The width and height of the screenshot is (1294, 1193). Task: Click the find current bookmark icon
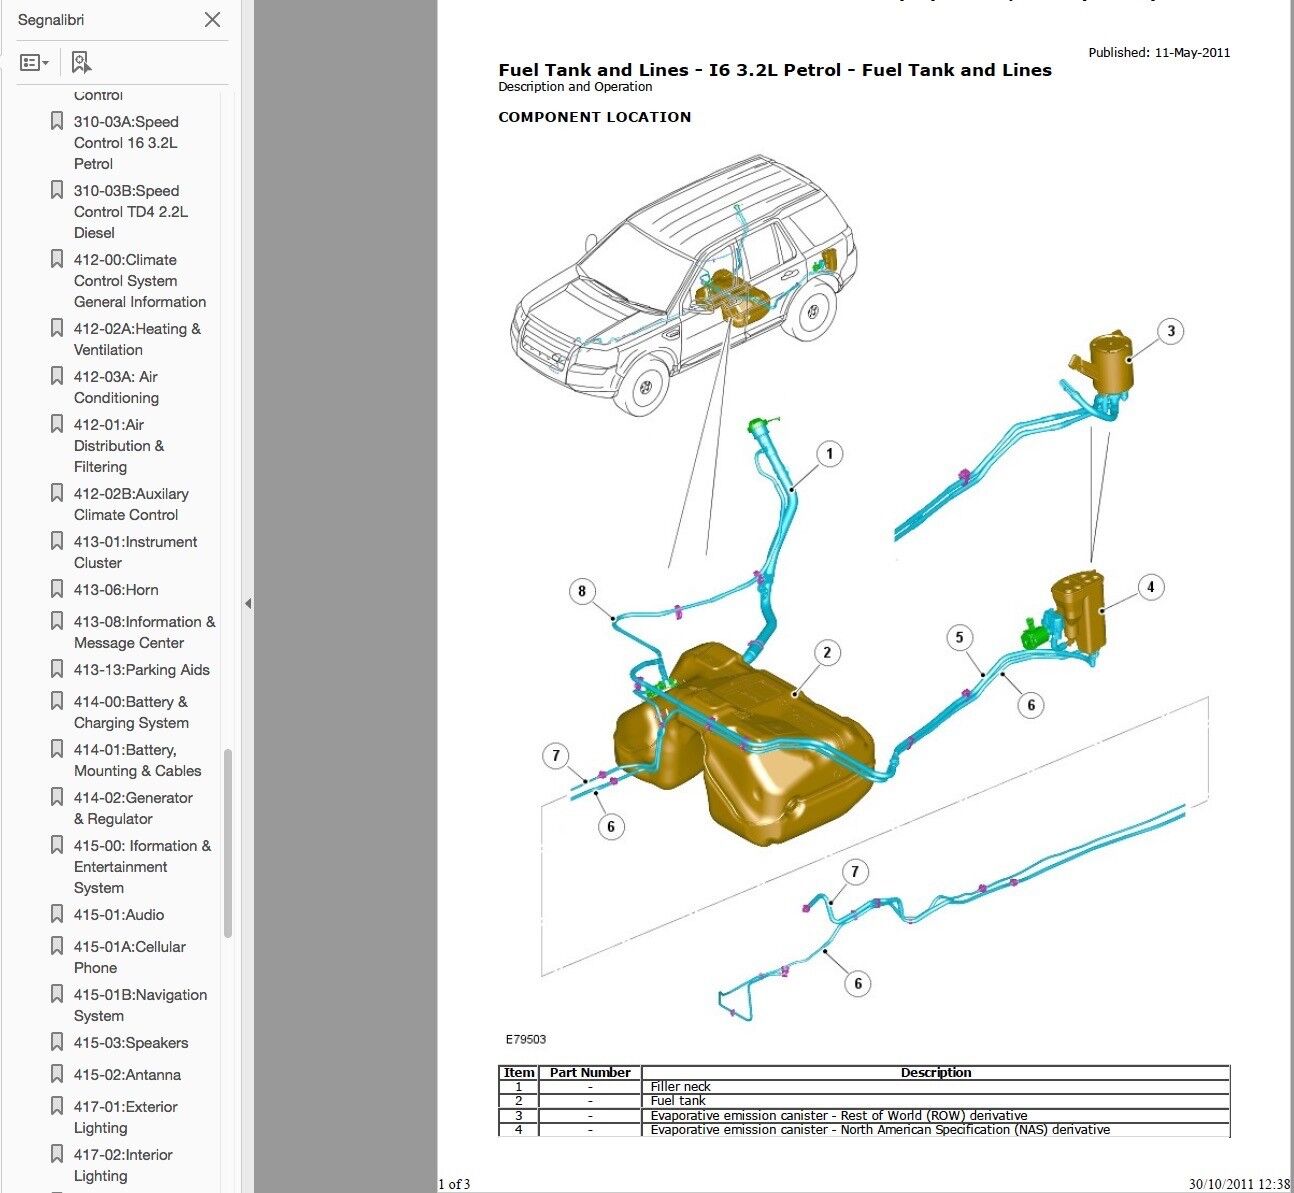[x=81, y=63]
